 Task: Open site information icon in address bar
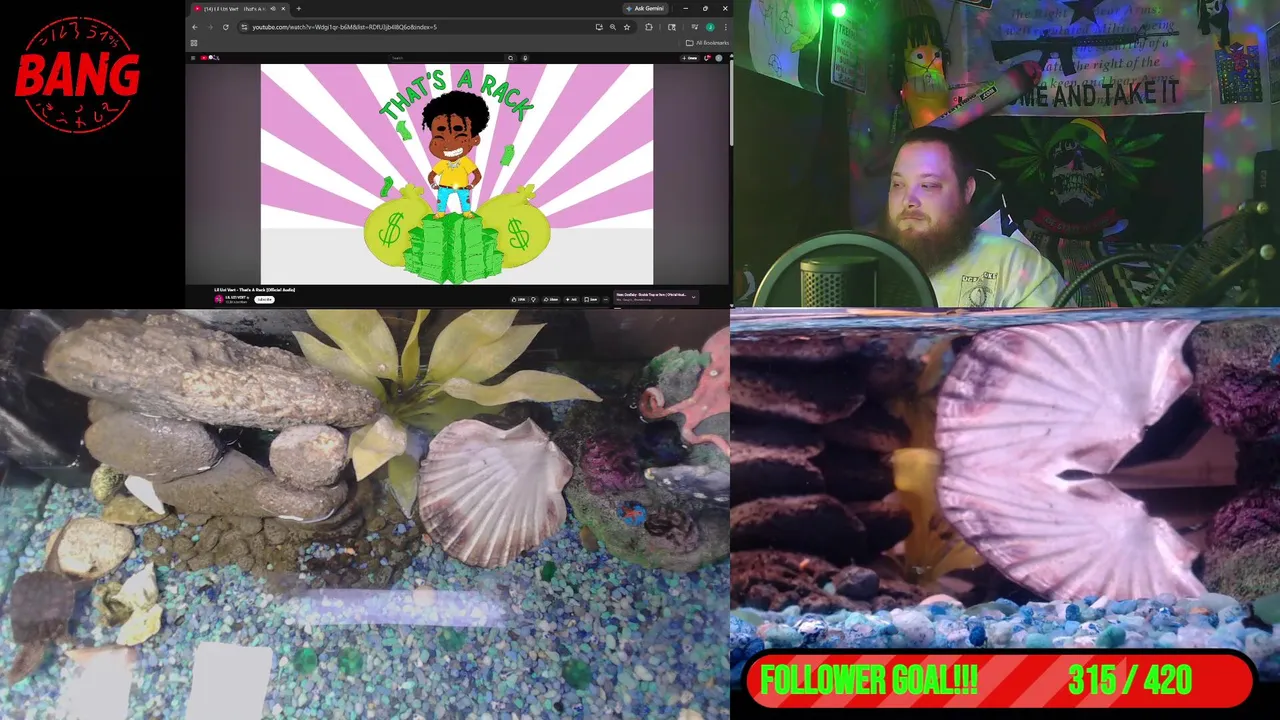244,27
